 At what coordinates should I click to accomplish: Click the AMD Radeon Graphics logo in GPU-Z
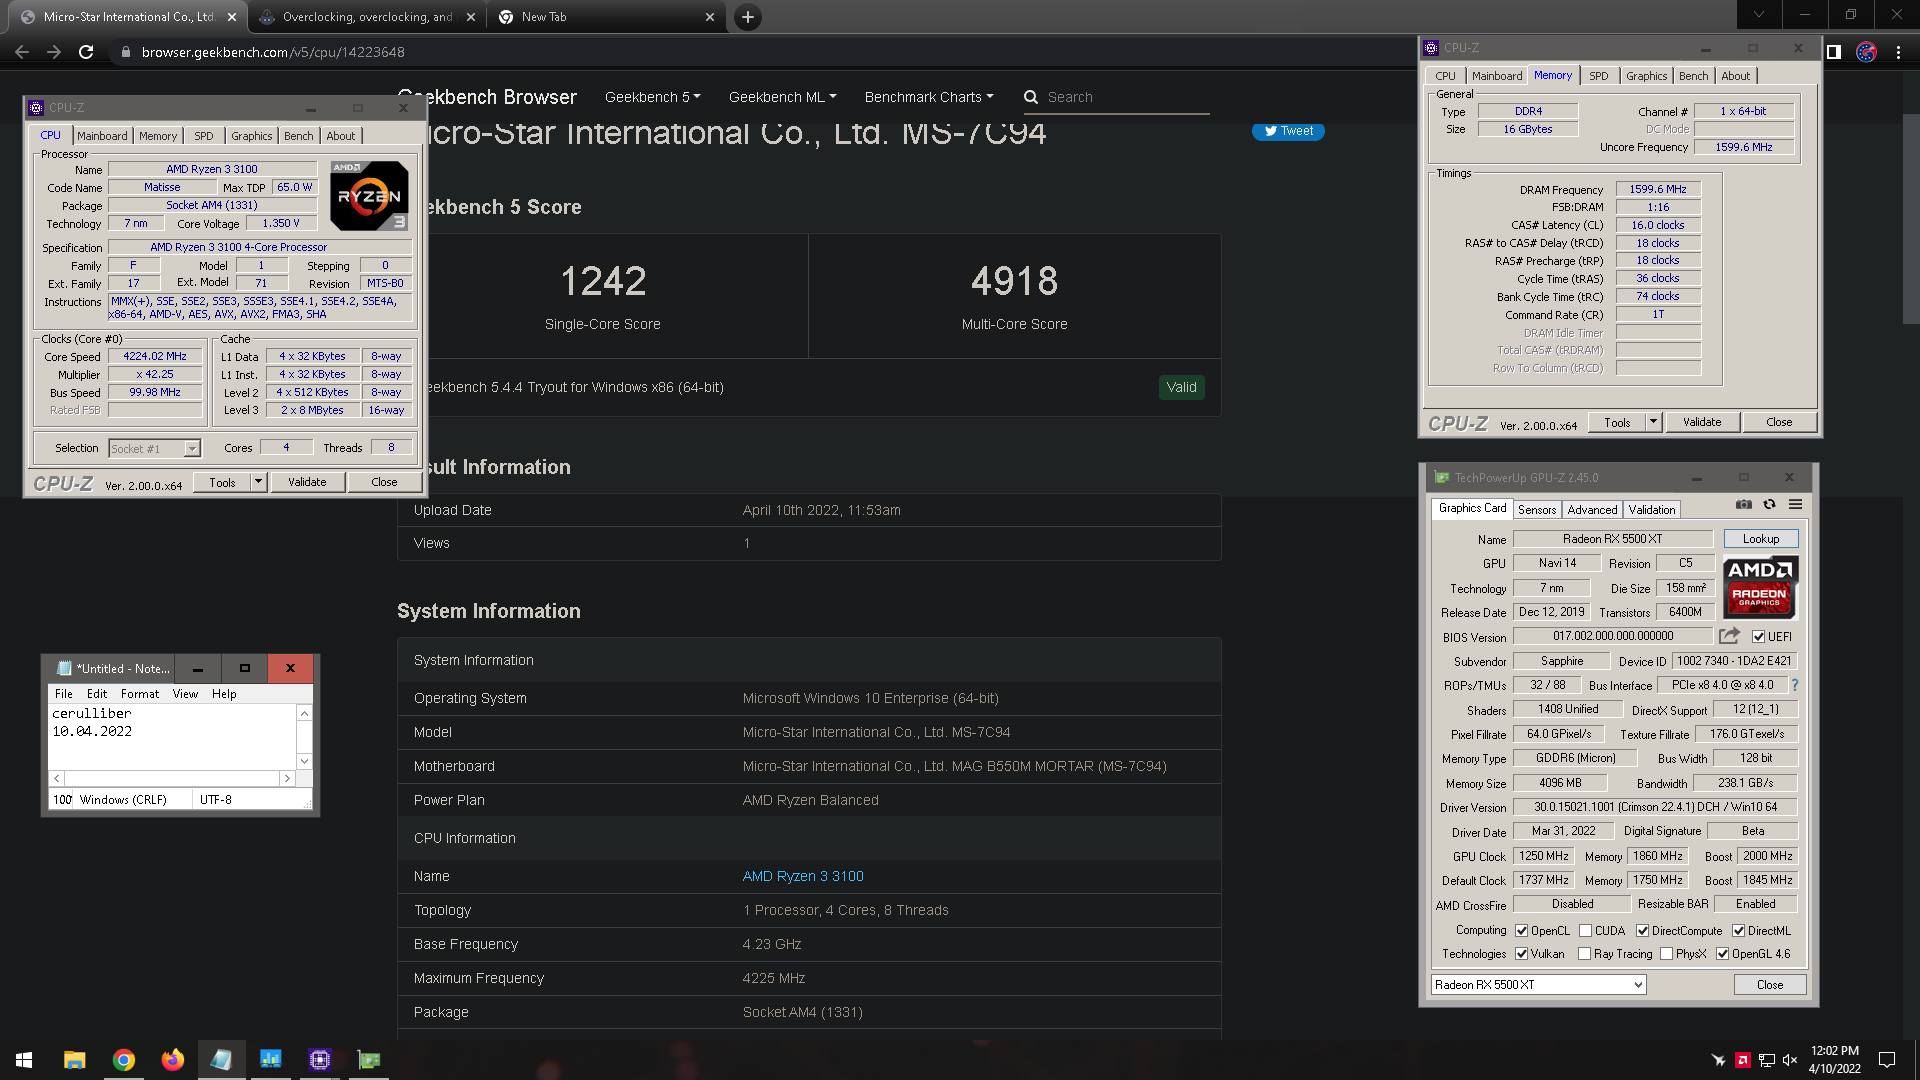tap(1760, 587)
